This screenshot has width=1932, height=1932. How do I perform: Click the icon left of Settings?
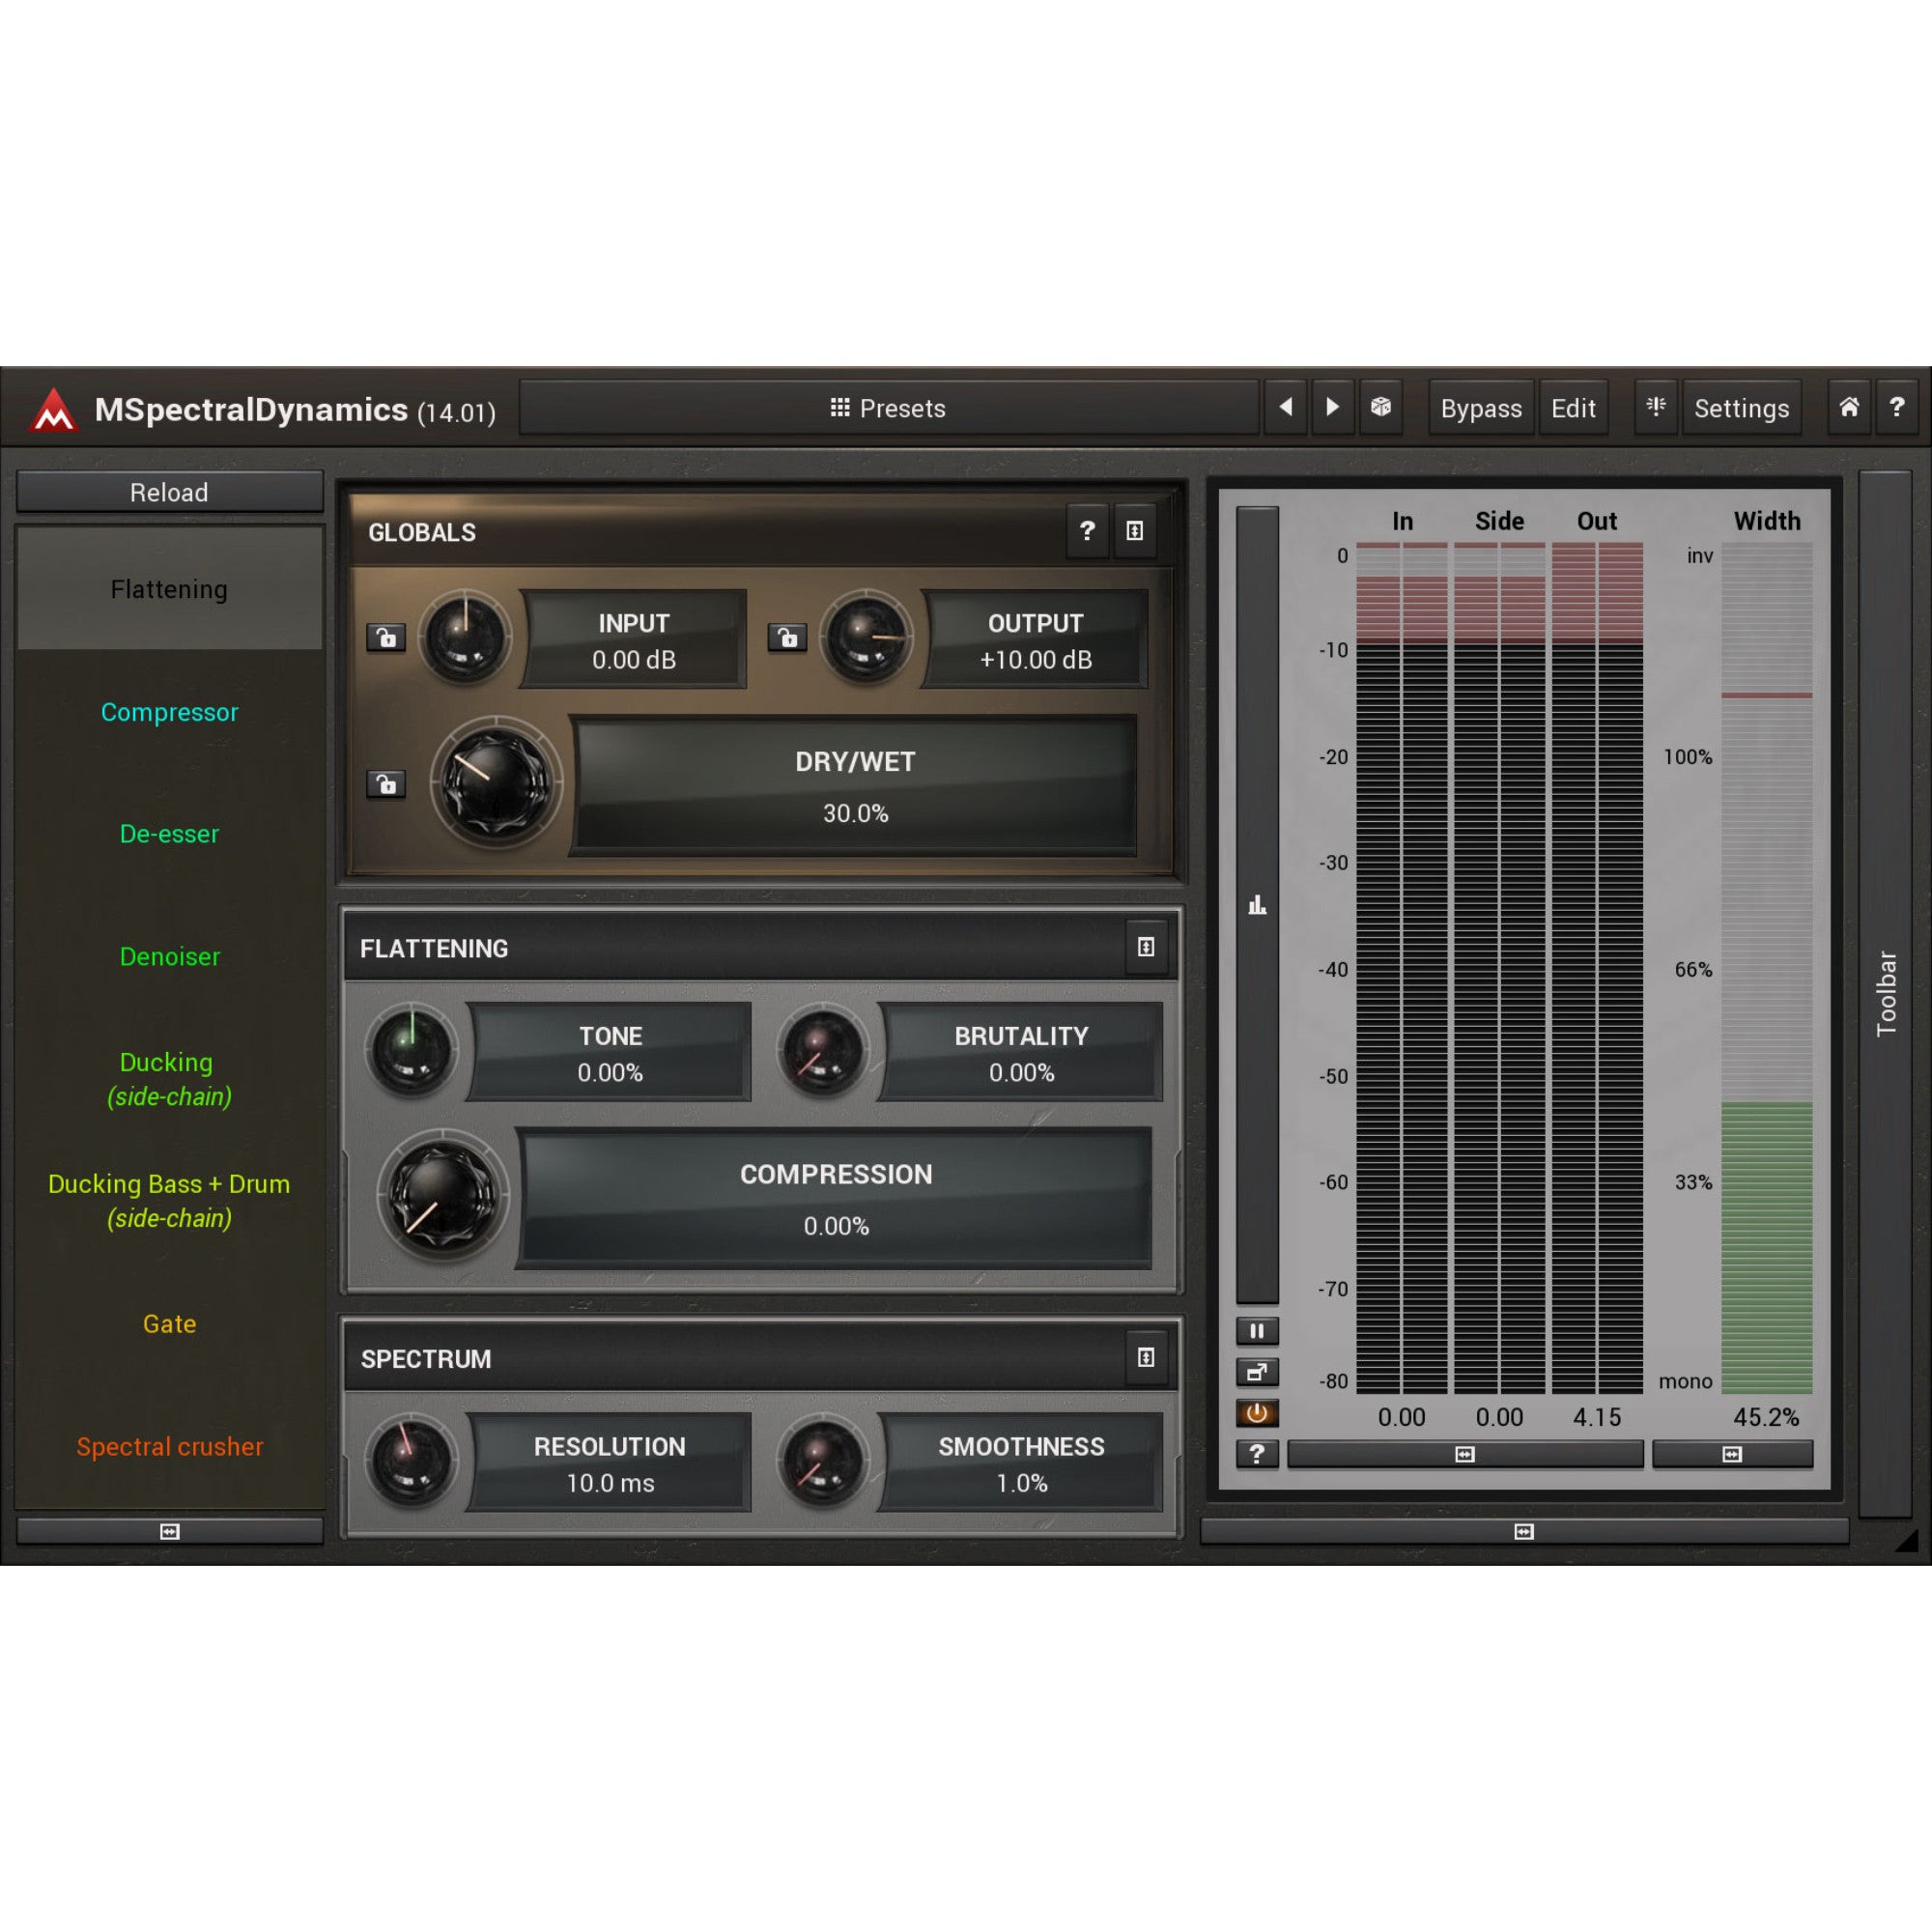point(1656,407)
